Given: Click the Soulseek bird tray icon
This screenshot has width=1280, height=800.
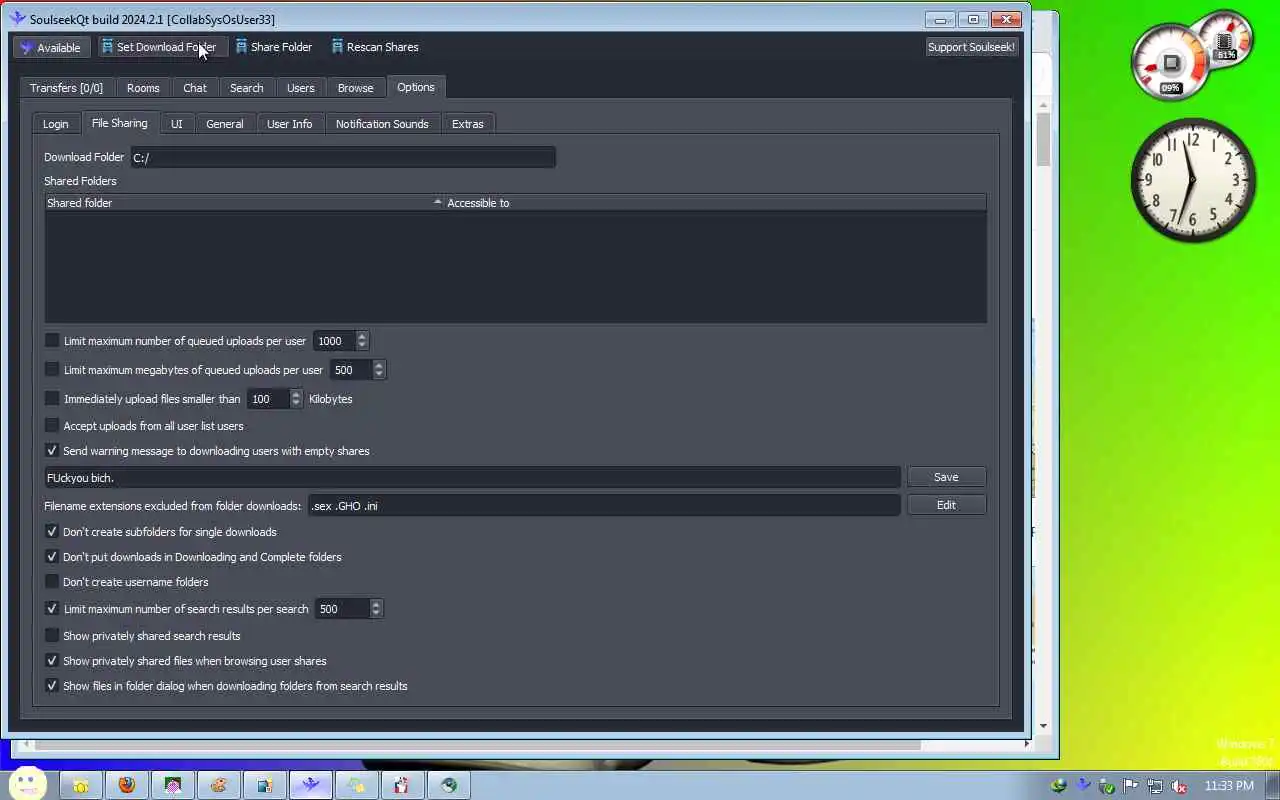Looking at the screenshot, I should pyautogui.click(x=1083, y=786).
